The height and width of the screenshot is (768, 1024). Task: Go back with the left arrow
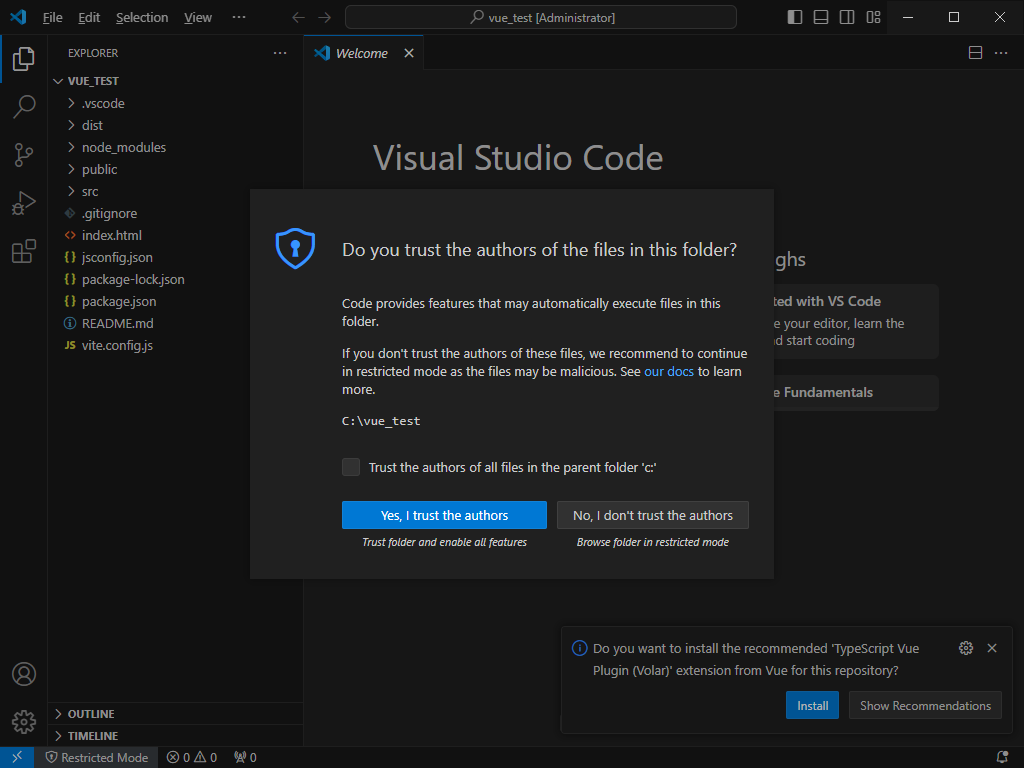[x=298, y=18]
